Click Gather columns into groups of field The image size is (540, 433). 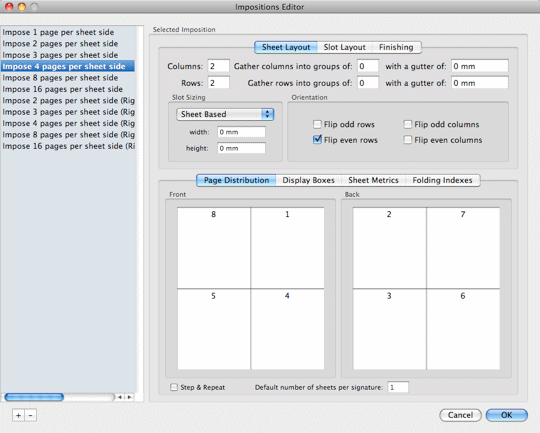pyautogui.click(x=368, y=66)
